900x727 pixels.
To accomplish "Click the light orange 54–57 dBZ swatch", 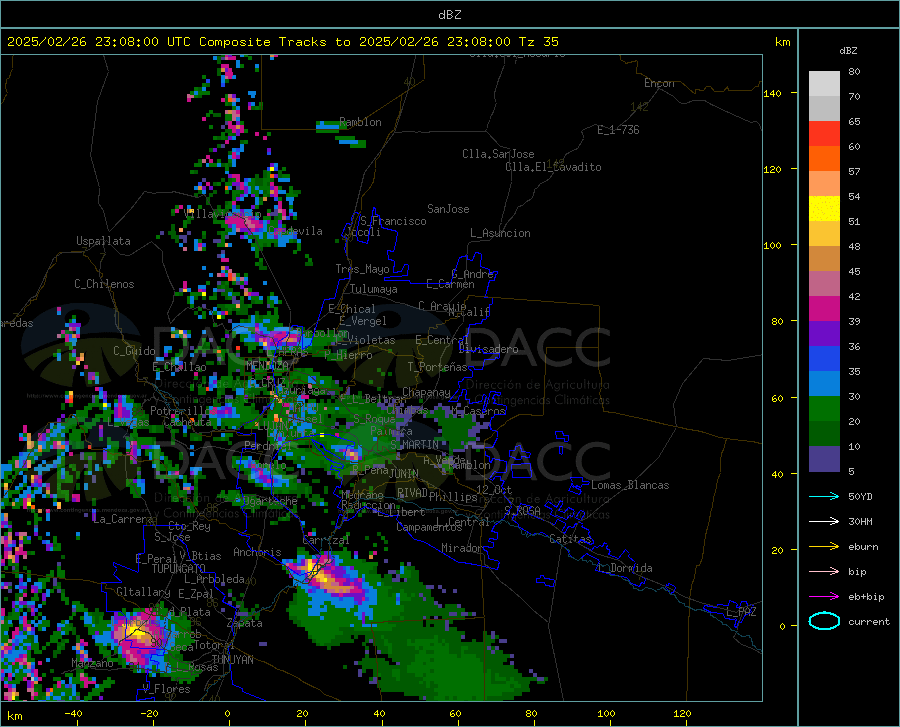I will (x=824, y=184).
